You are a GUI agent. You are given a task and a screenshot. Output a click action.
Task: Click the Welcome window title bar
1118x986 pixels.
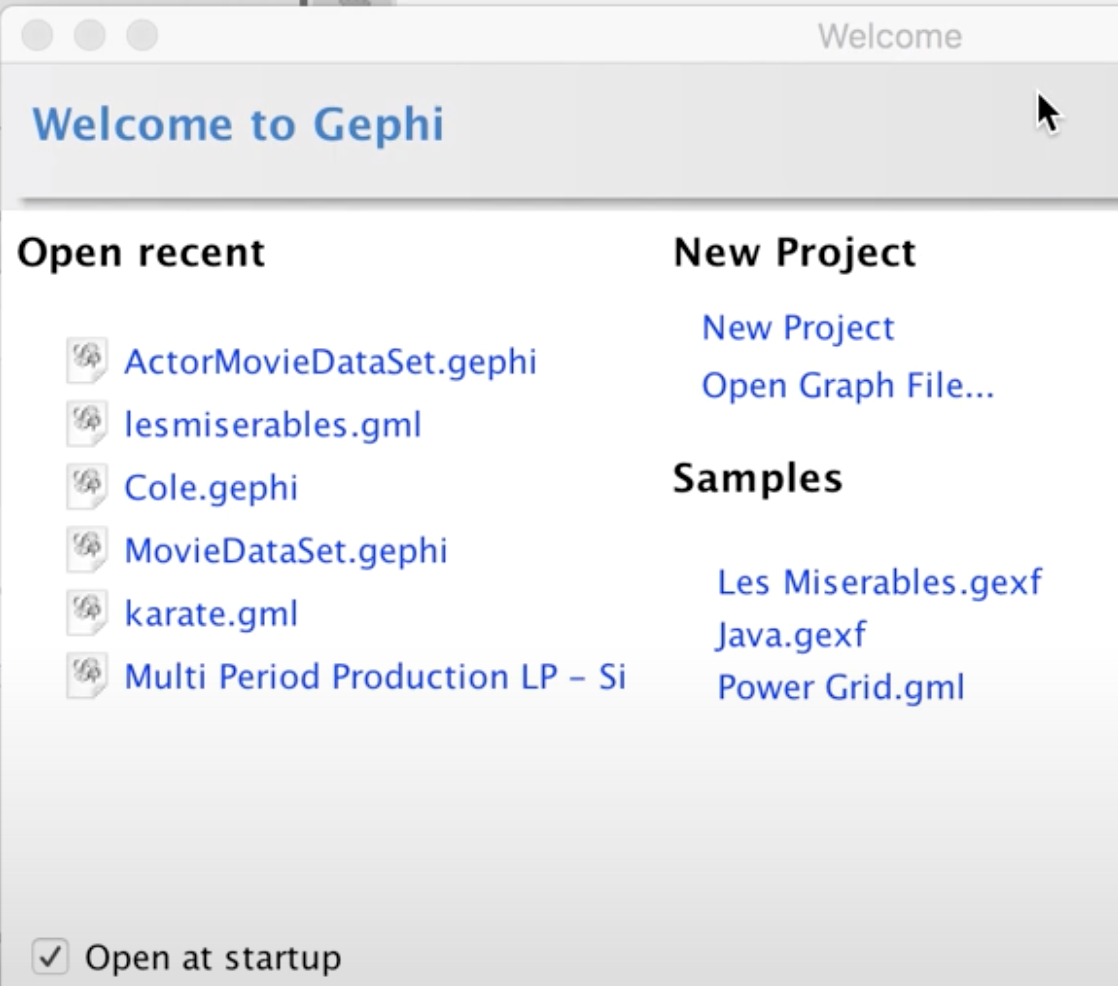coord(600,37)
